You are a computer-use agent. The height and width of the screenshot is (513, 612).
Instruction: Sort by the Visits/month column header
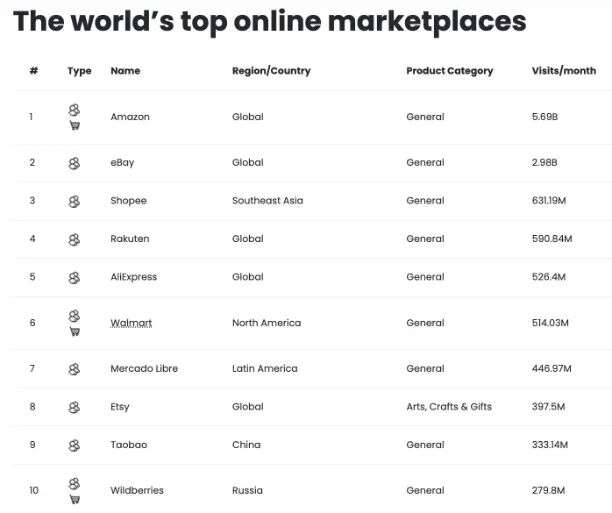click(x=563, y=71)
